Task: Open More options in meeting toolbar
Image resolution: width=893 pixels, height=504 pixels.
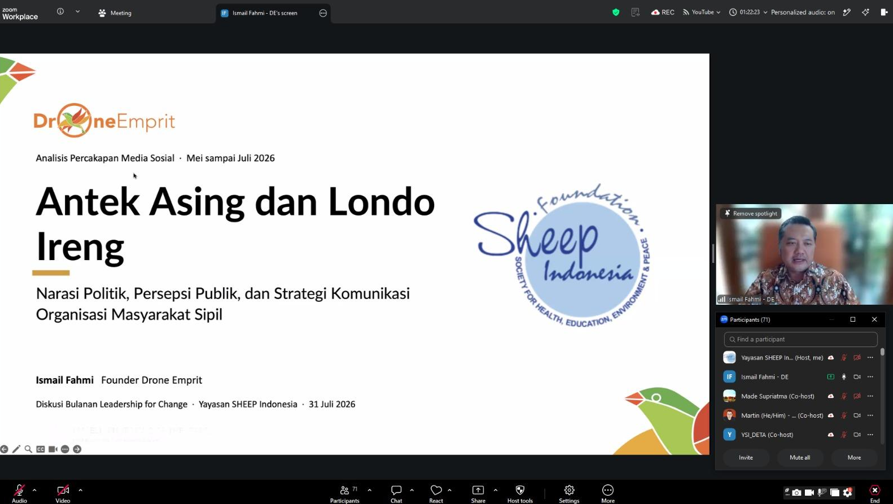Action: [x=608, y=493]
